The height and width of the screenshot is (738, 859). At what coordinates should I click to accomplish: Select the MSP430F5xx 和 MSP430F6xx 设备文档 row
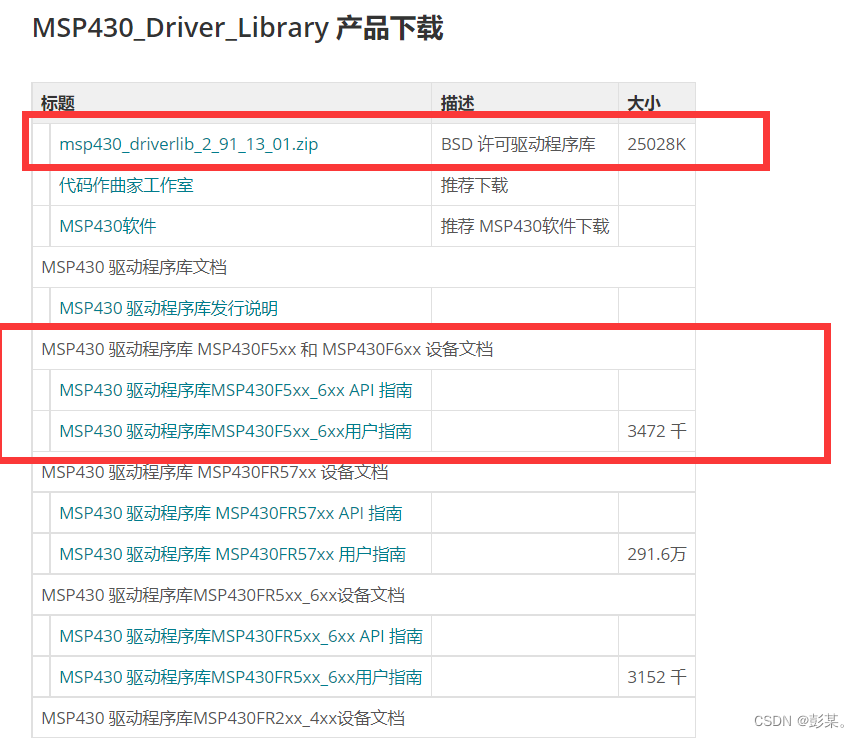tap(364, 349)
